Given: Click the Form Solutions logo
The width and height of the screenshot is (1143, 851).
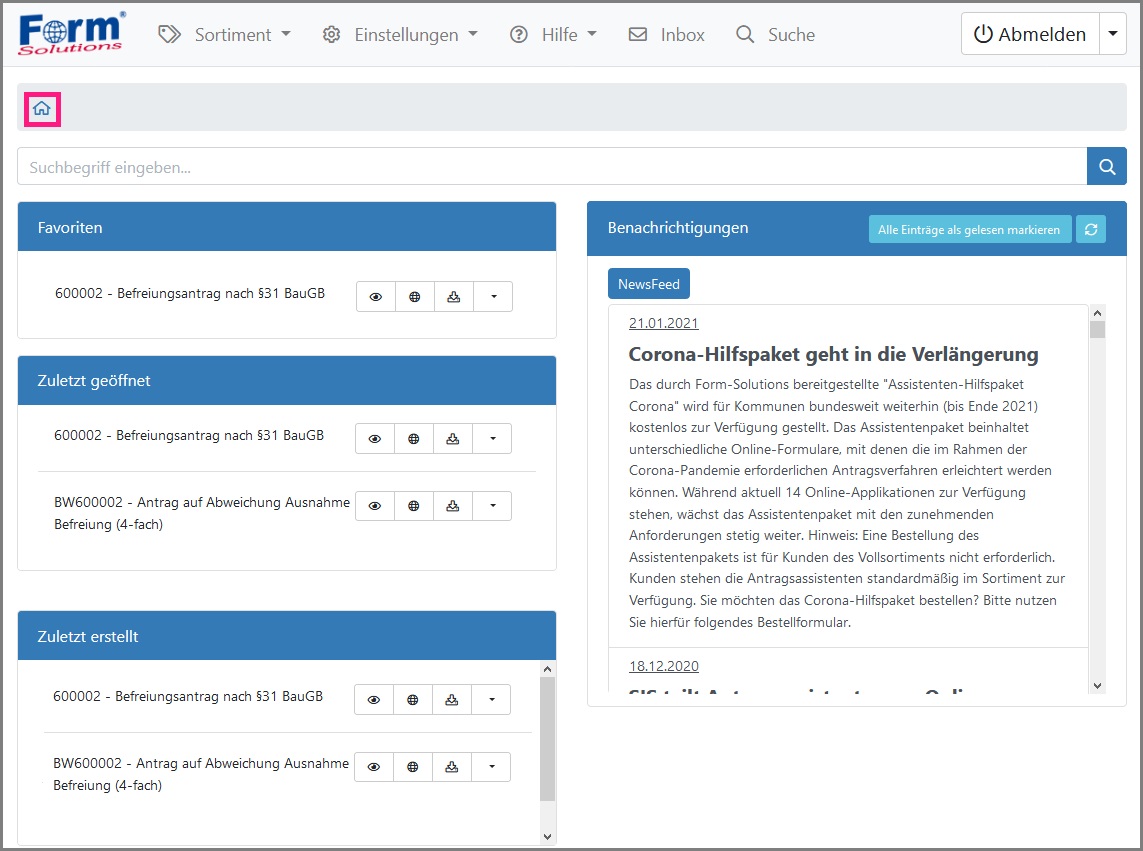Looking at the screenshot, I should [71, 34].
